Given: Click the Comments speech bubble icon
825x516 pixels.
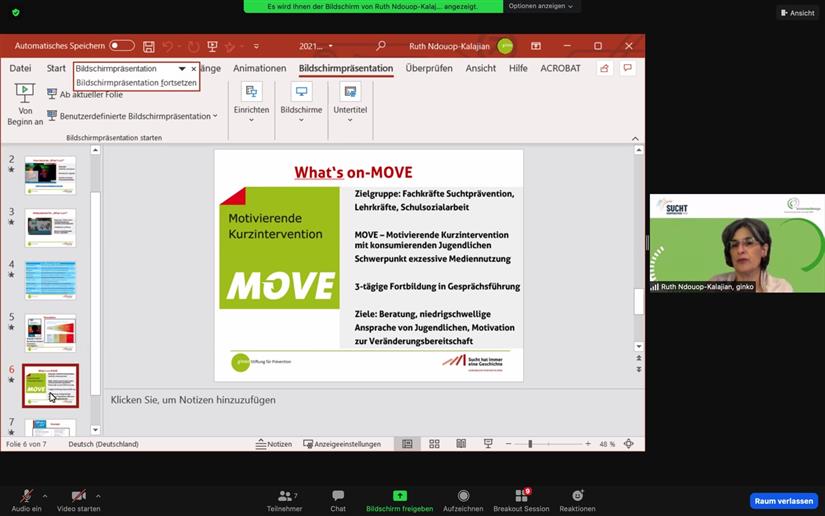Looking at the screenshot, I should (627, 68).
